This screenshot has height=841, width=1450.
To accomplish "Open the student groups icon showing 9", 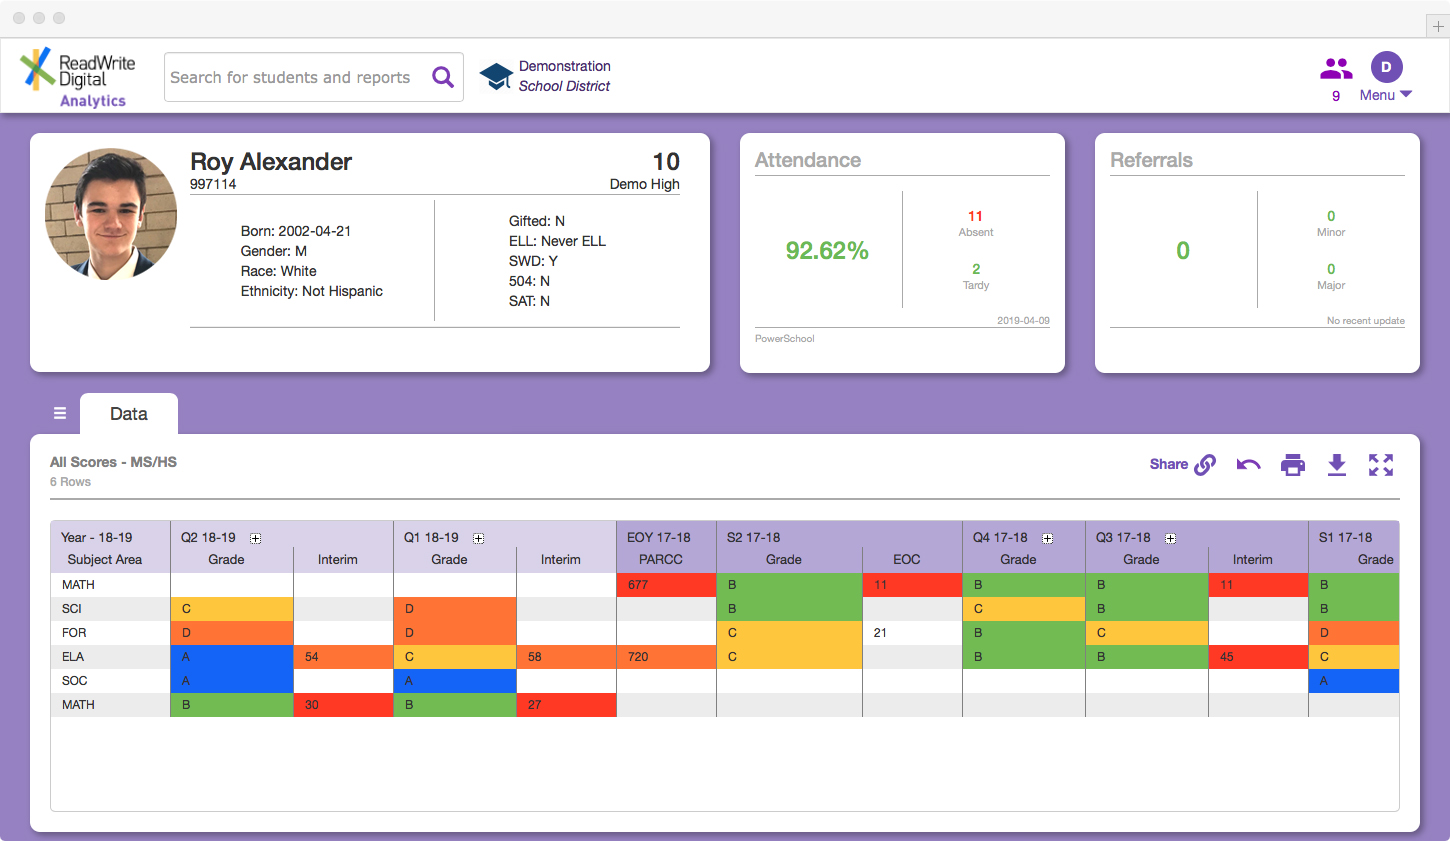I will tap(1335, 67).
